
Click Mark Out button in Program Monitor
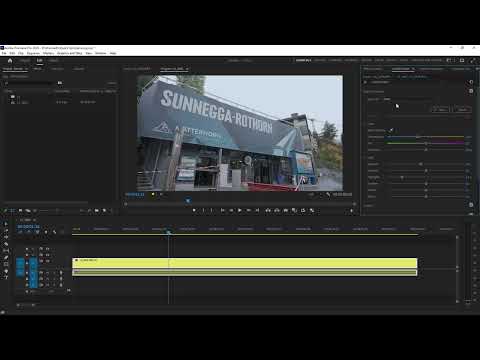(x=212, y=210)
